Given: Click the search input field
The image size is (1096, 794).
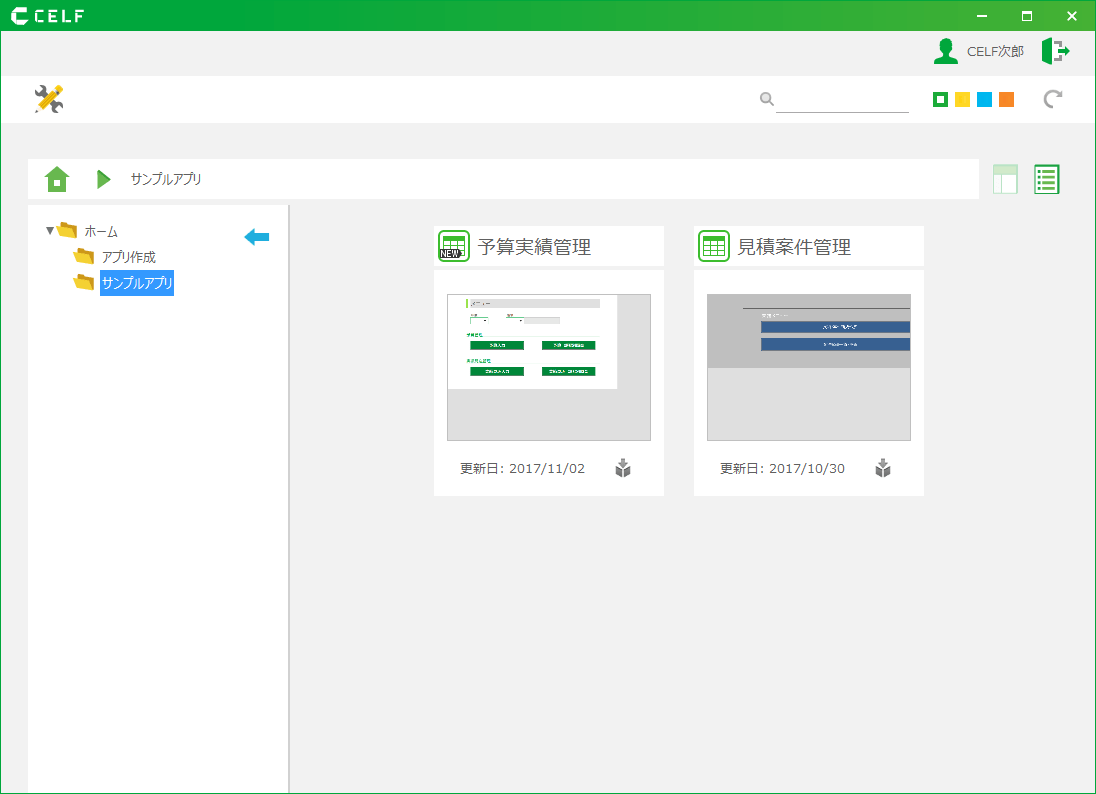Looking at the screenshot, I should pyautogui.click(x=842, y=99).
